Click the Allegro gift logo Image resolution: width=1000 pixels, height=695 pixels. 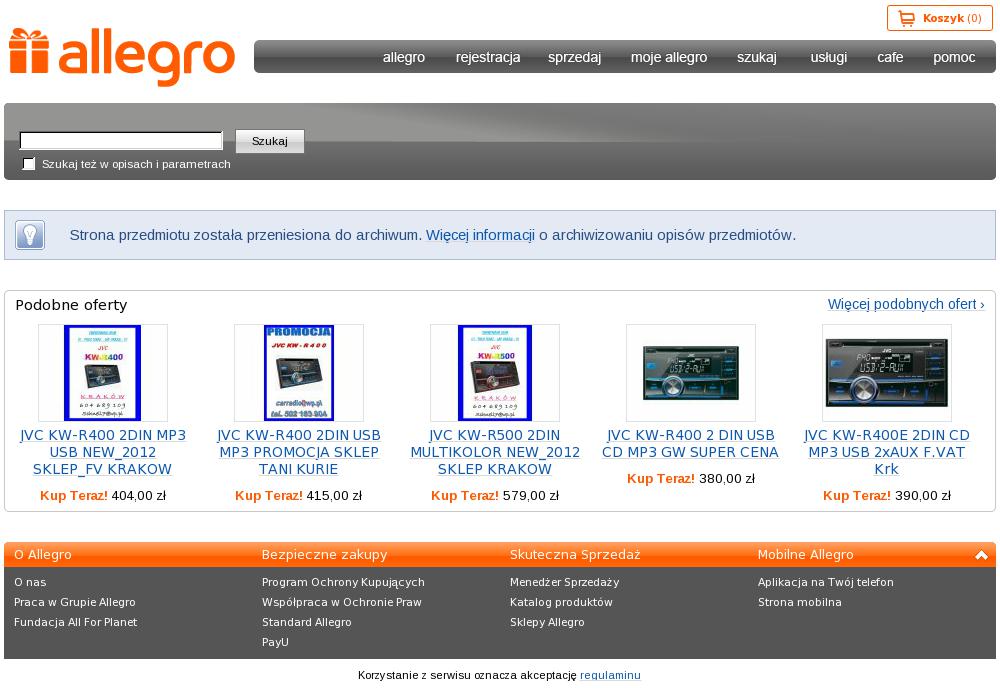(x=121, y=57)
